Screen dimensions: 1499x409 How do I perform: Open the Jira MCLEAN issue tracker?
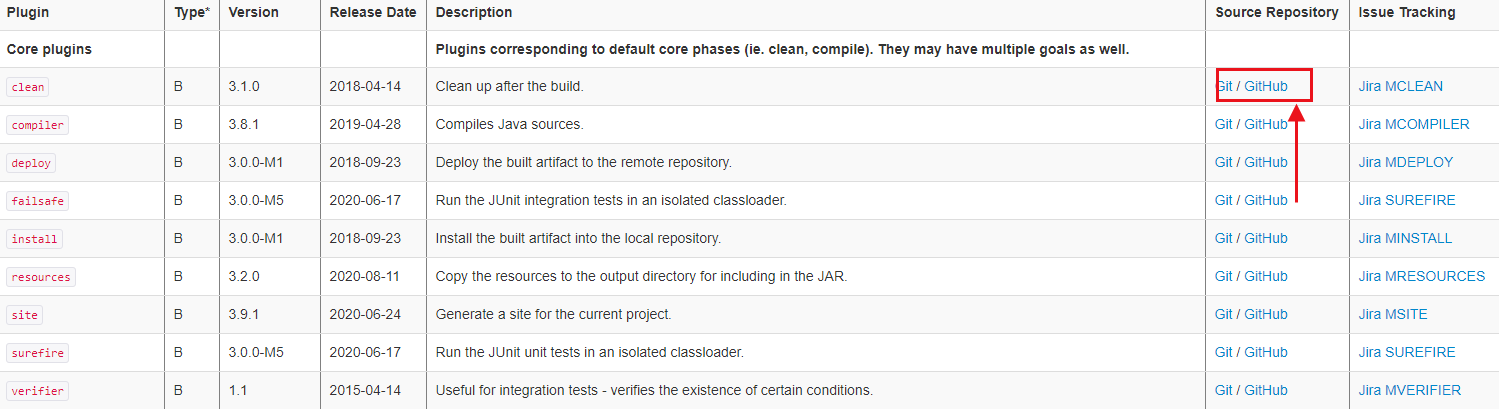(1401, 86)
